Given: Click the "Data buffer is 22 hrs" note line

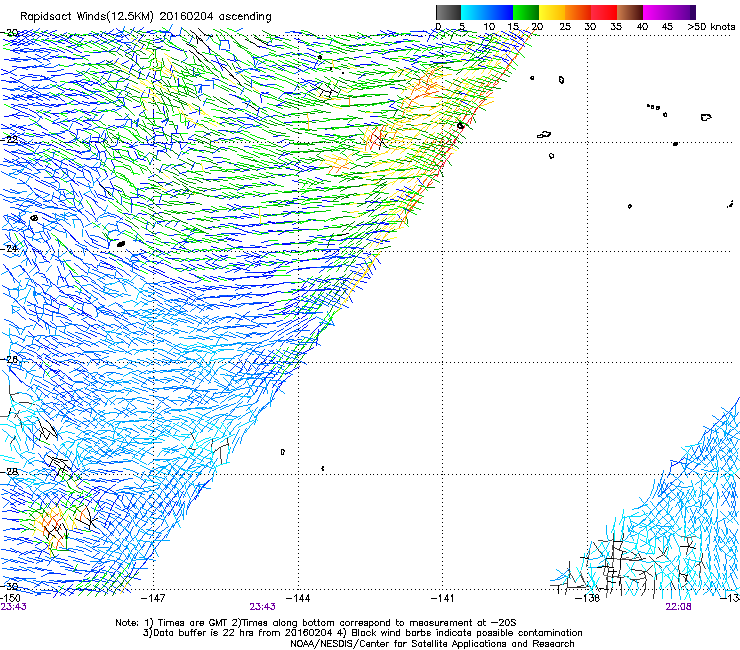Looking at the screenshot, I should pyautogui.click(x=362, y=633).
